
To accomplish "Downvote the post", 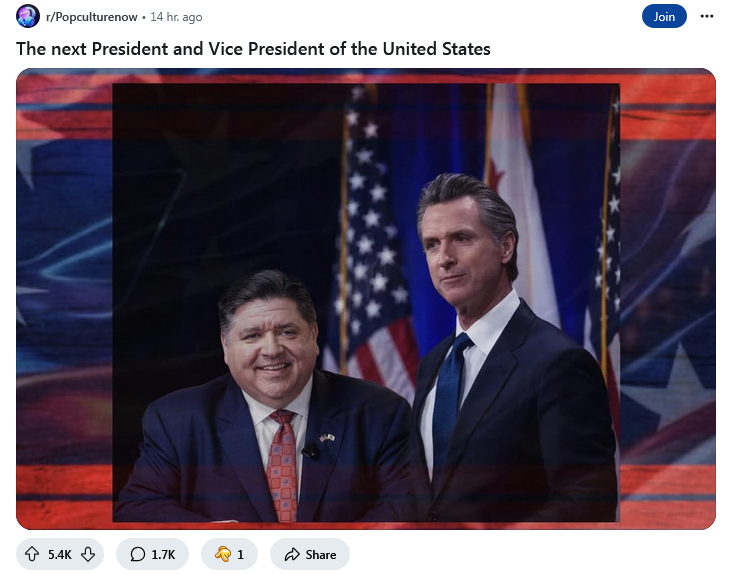I will pyautogui.click(x=88, y=554).
